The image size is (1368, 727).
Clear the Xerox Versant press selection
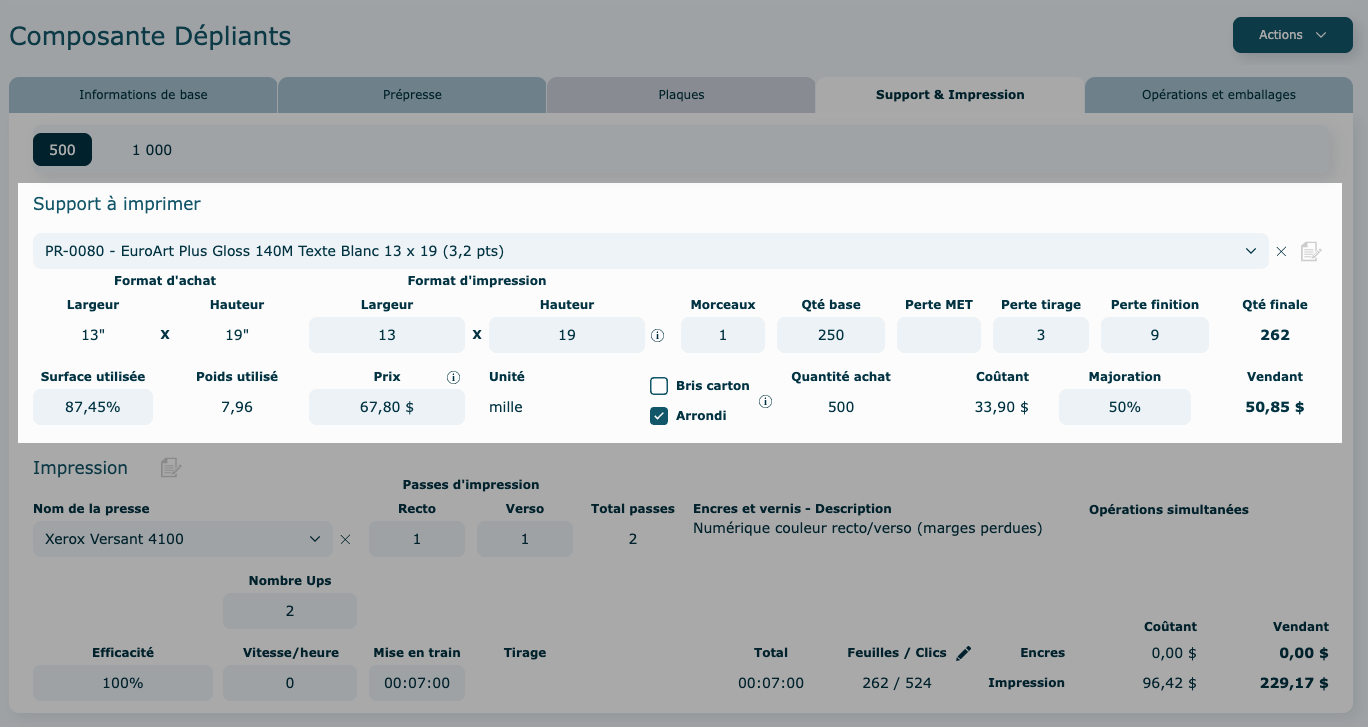click(x=345, y=539)
